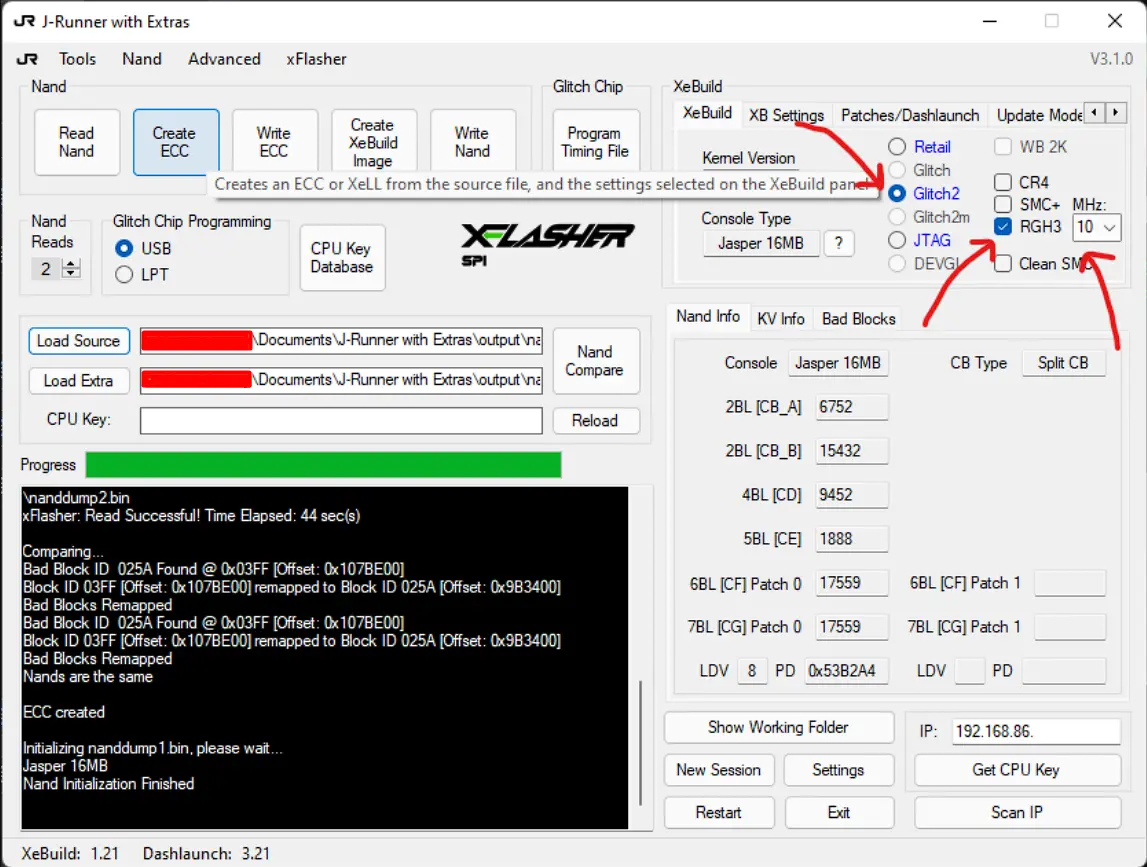Image resolution: width=1147 pixels, height=867 pixels.
Task: Toggle the Clean SMC checkbox
Action: coord(1003,263)
